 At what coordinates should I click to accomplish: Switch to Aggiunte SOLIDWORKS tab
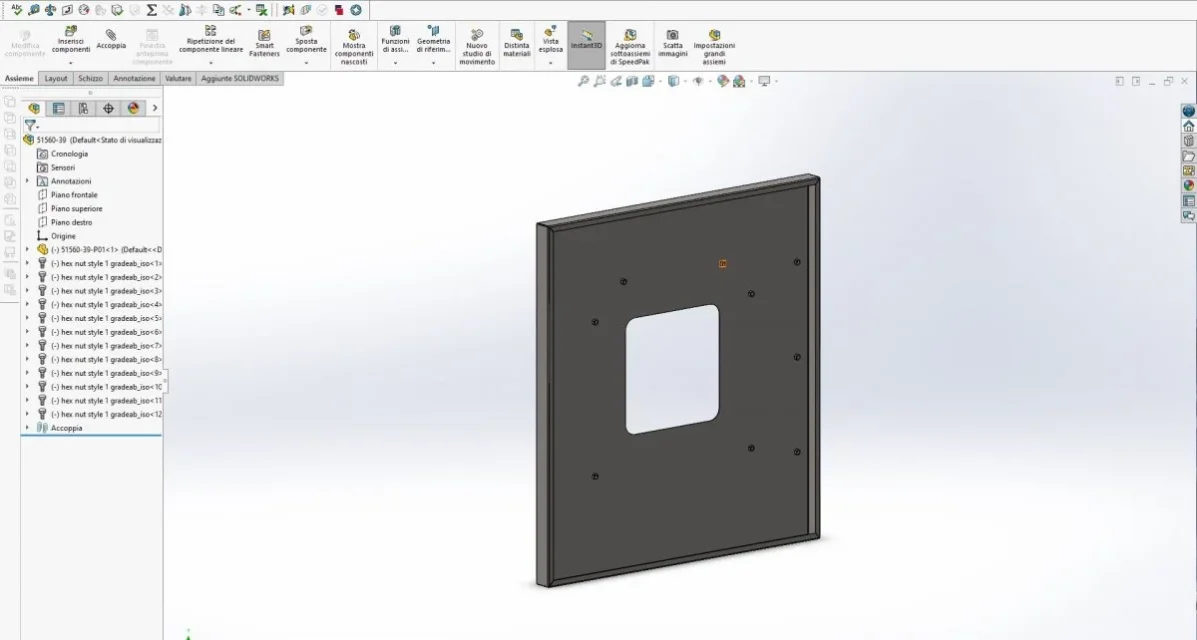point(240,79)
